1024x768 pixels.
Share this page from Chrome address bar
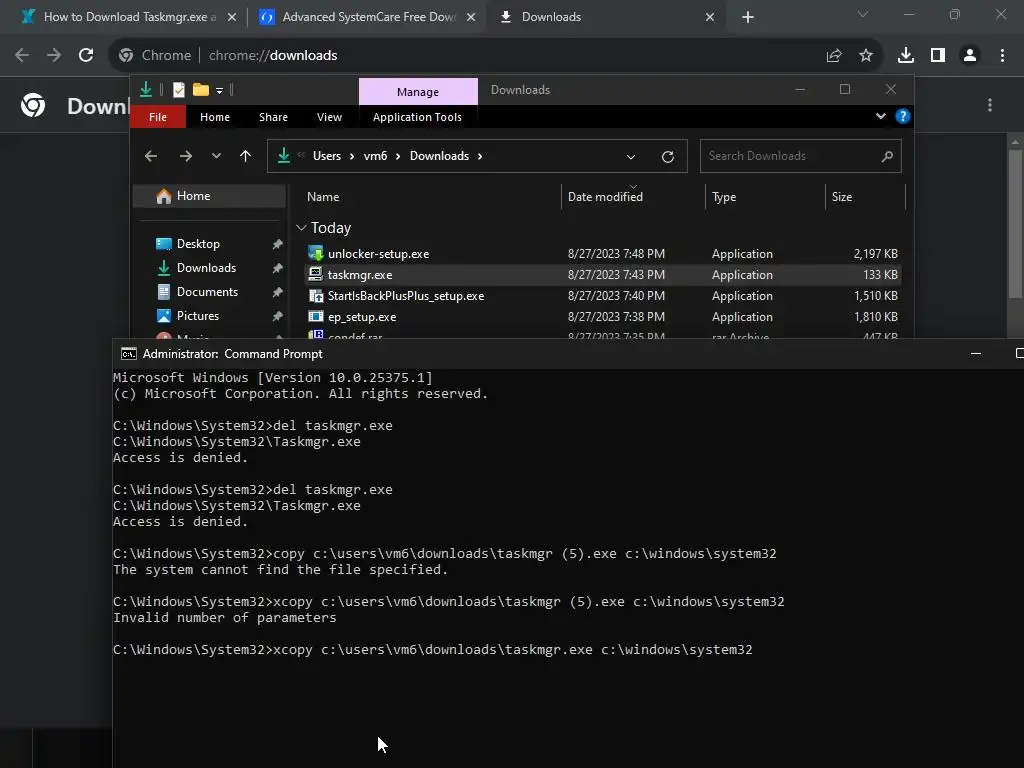coord(834,56)
